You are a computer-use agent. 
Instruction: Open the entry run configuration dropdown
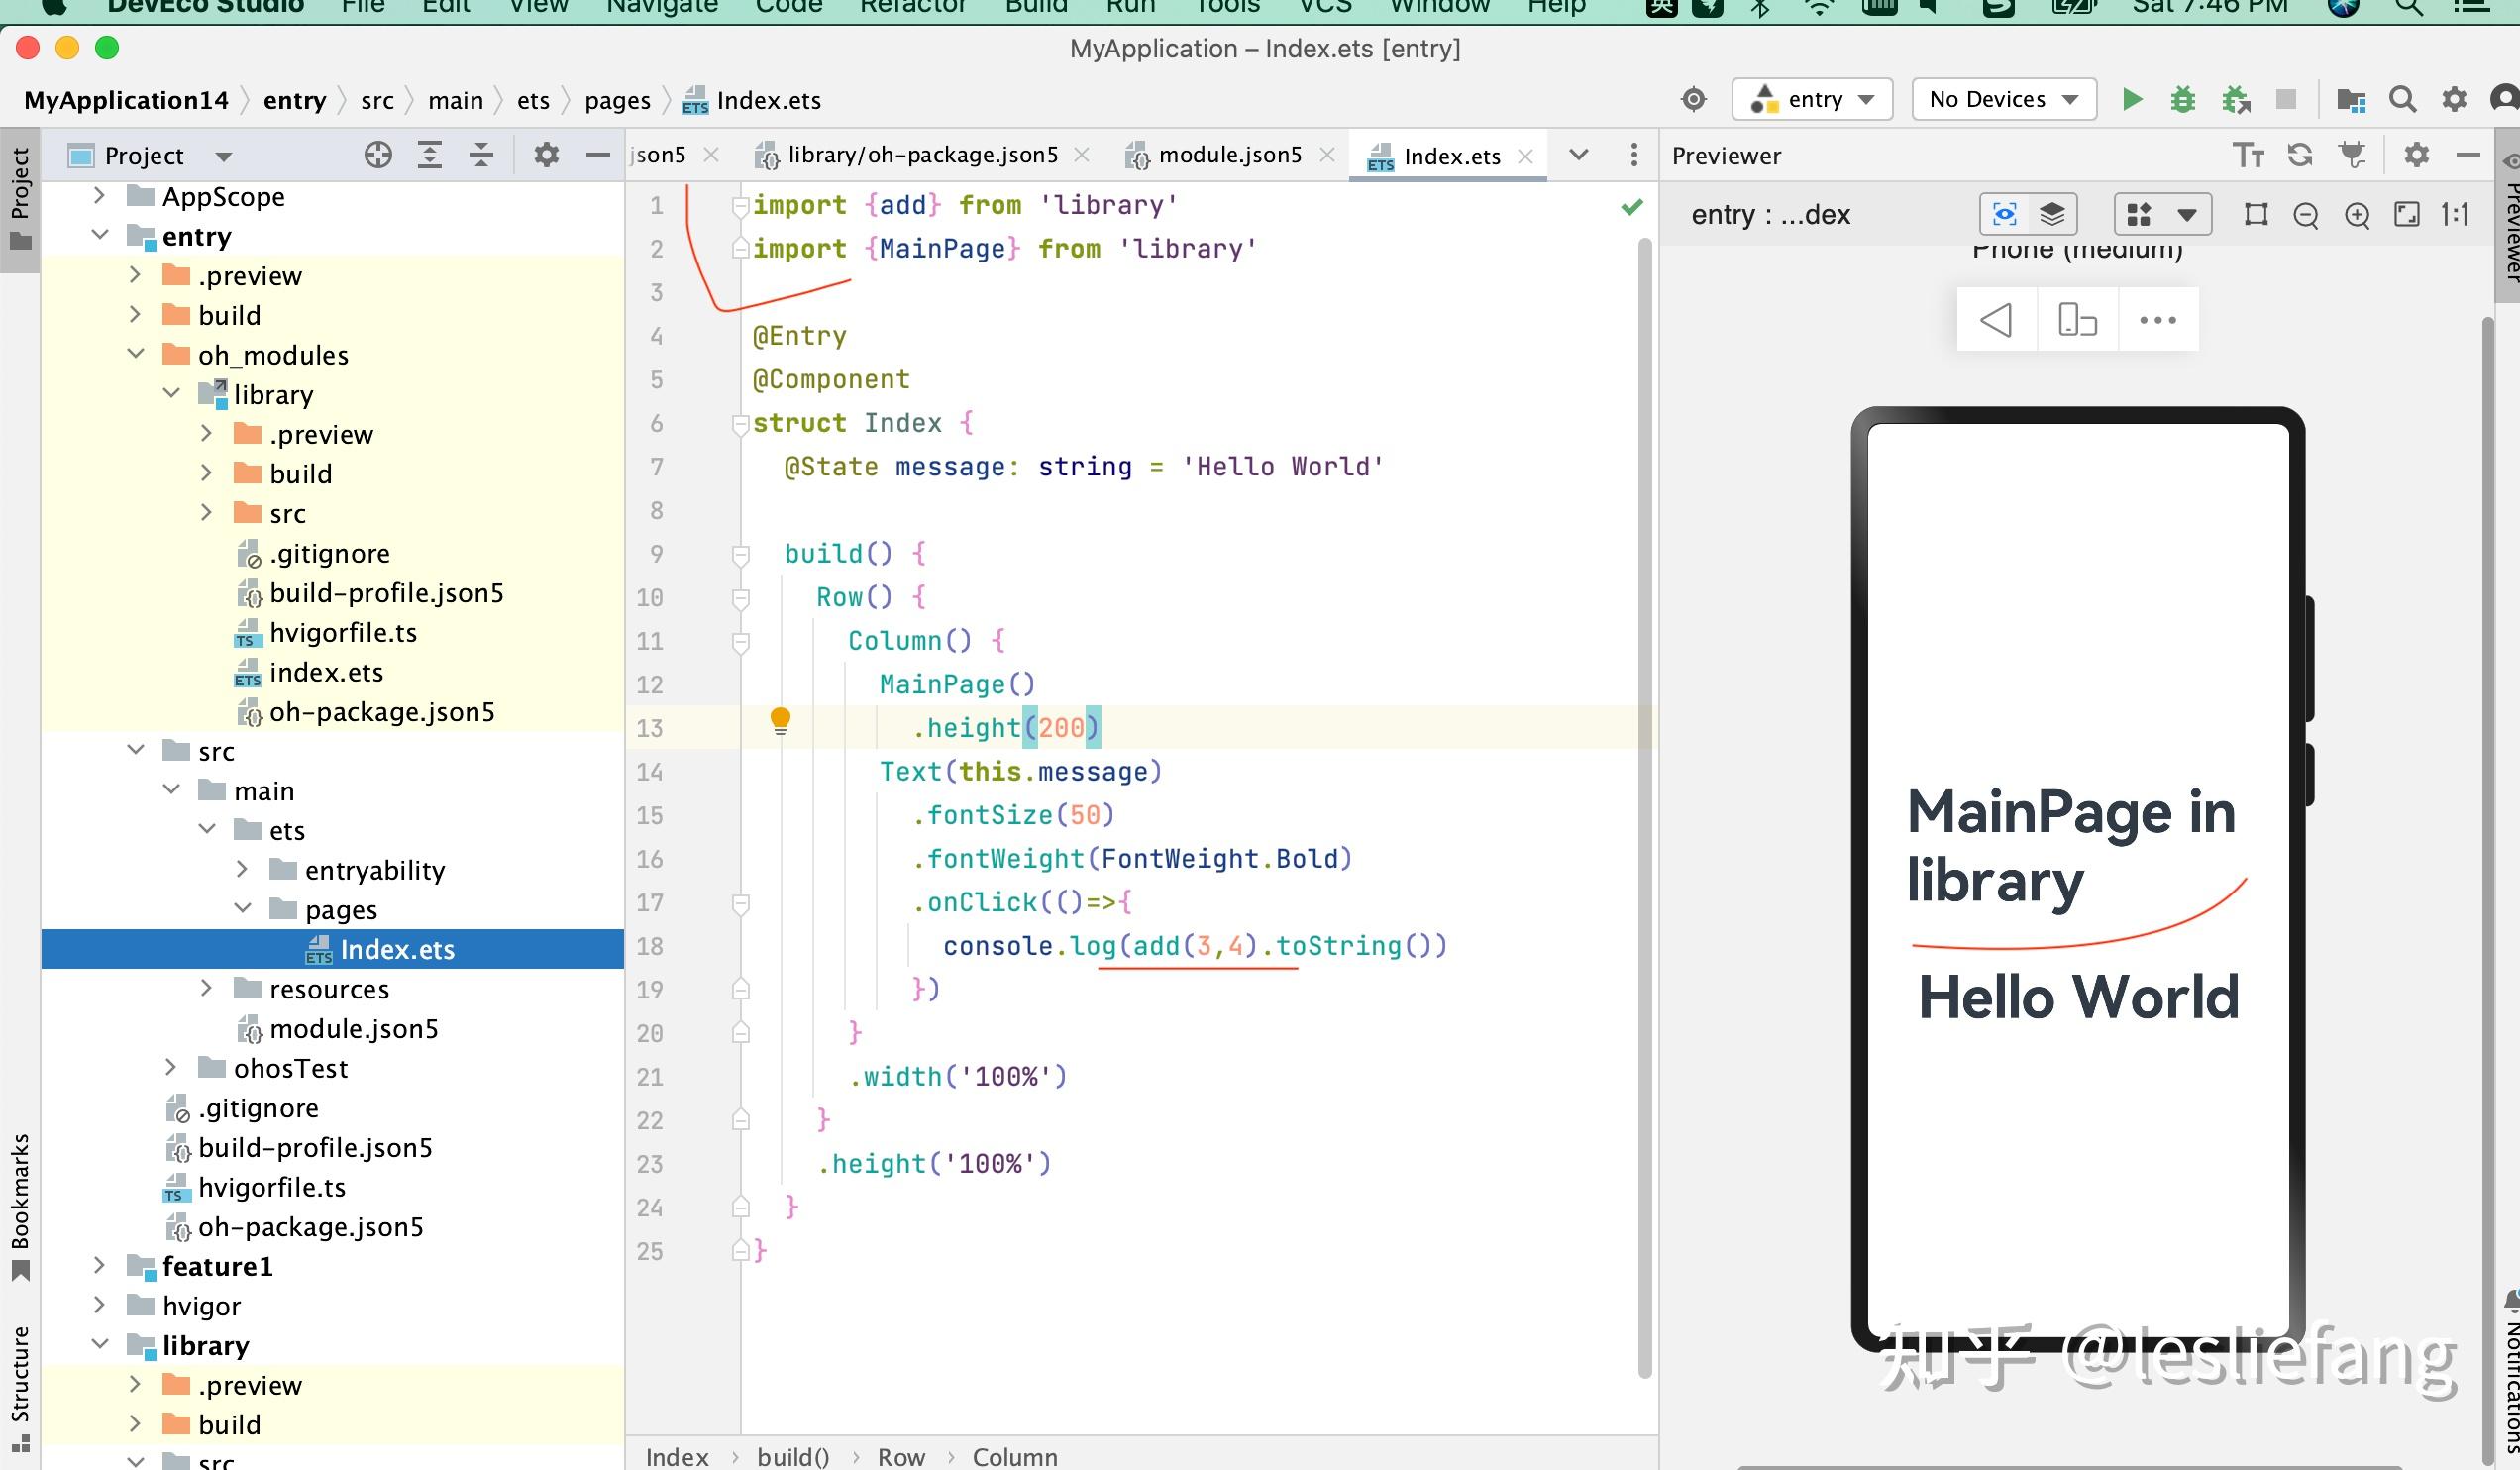tap(1812, 99)
